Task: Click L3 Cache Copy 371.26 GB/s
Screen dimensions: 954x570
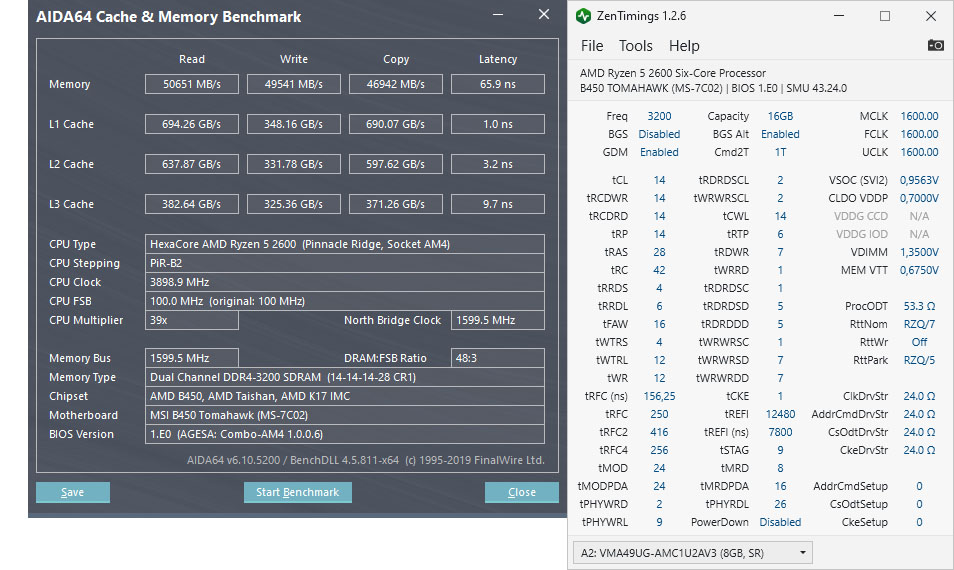Action: [395, 204]
